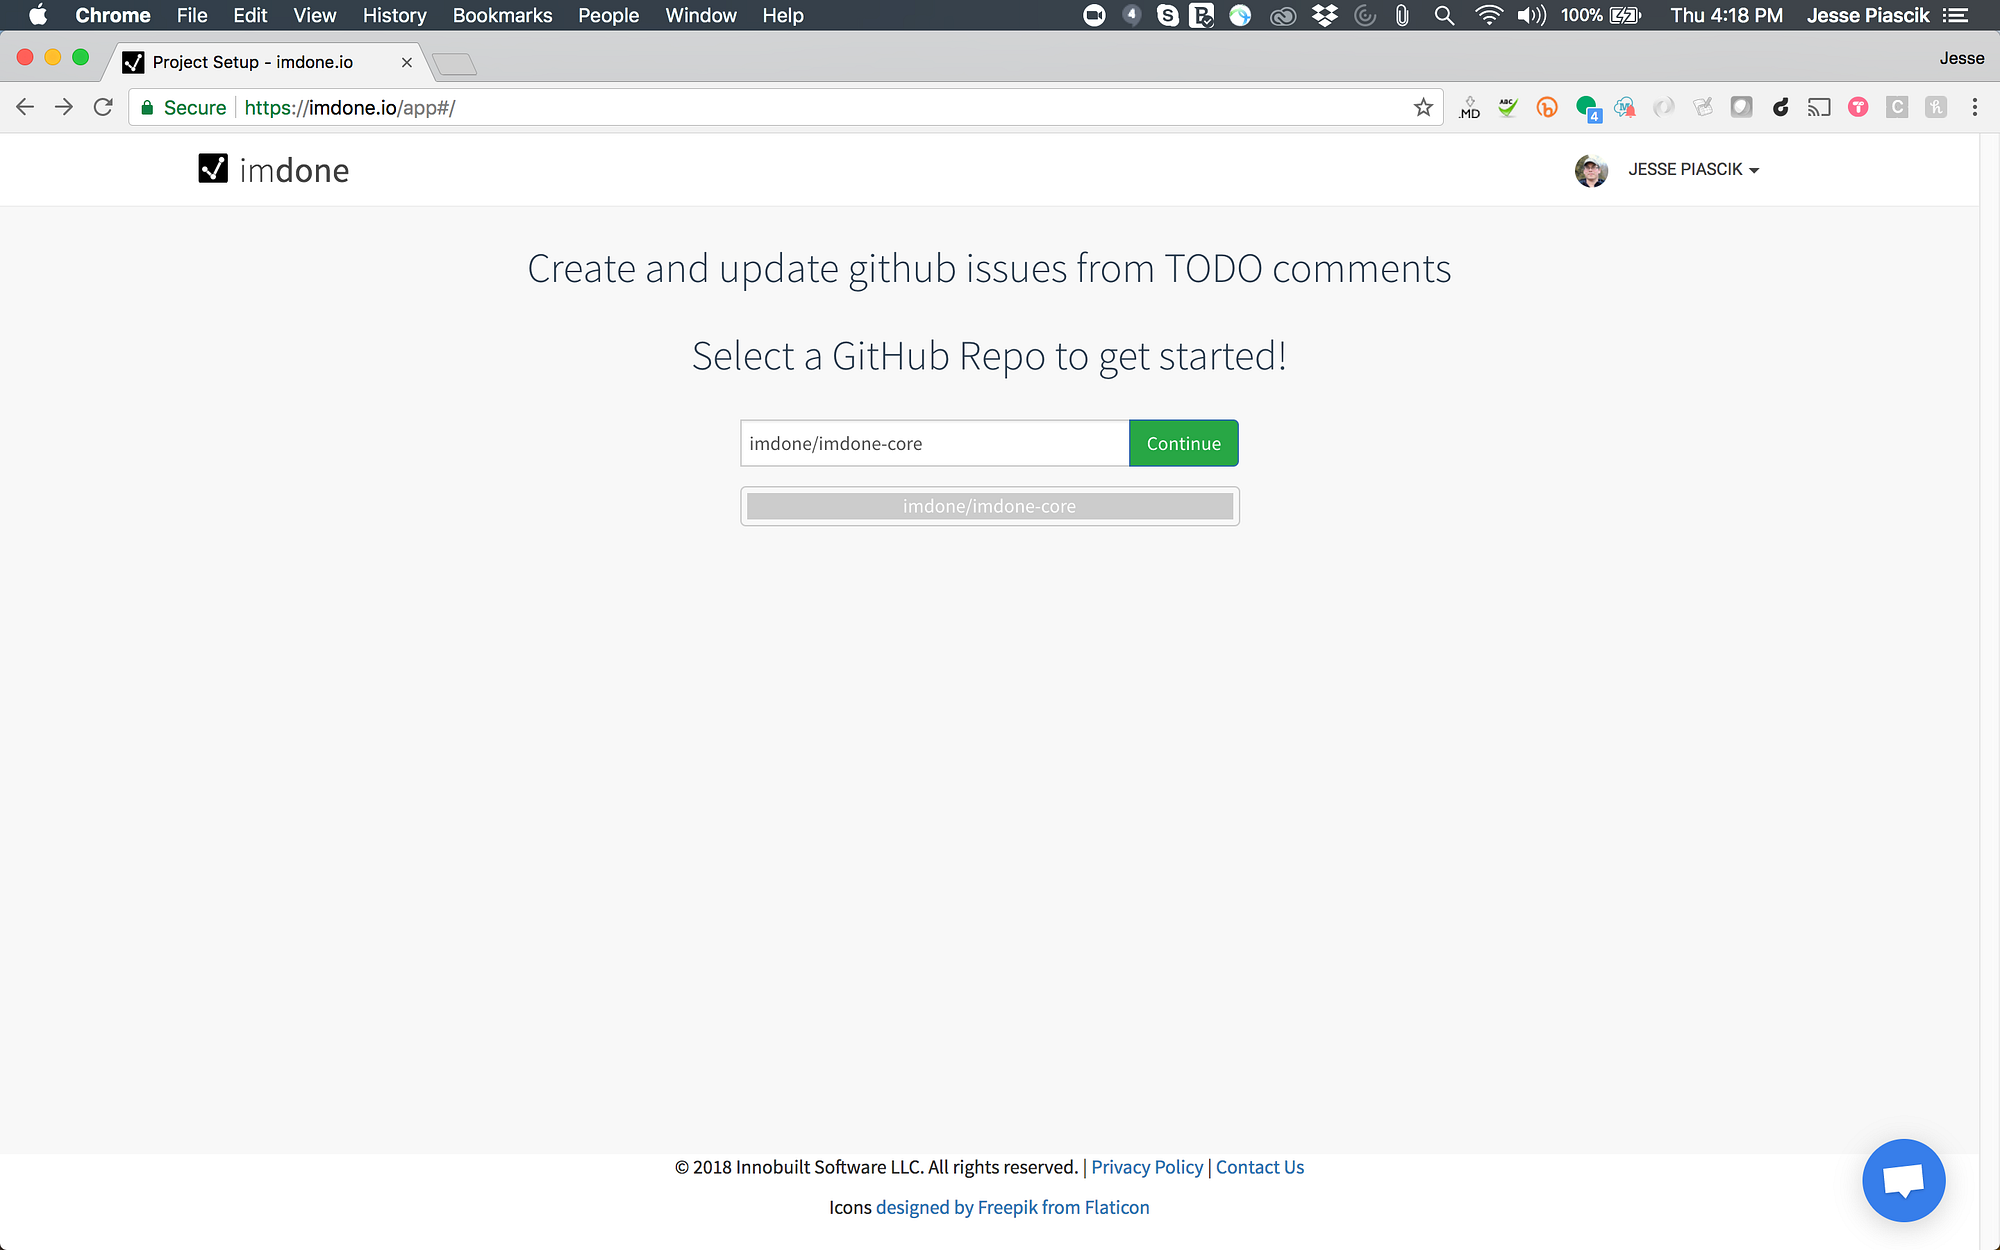Follow the Contact Us link
2000x1250 pixels.
point(1259,1167)
